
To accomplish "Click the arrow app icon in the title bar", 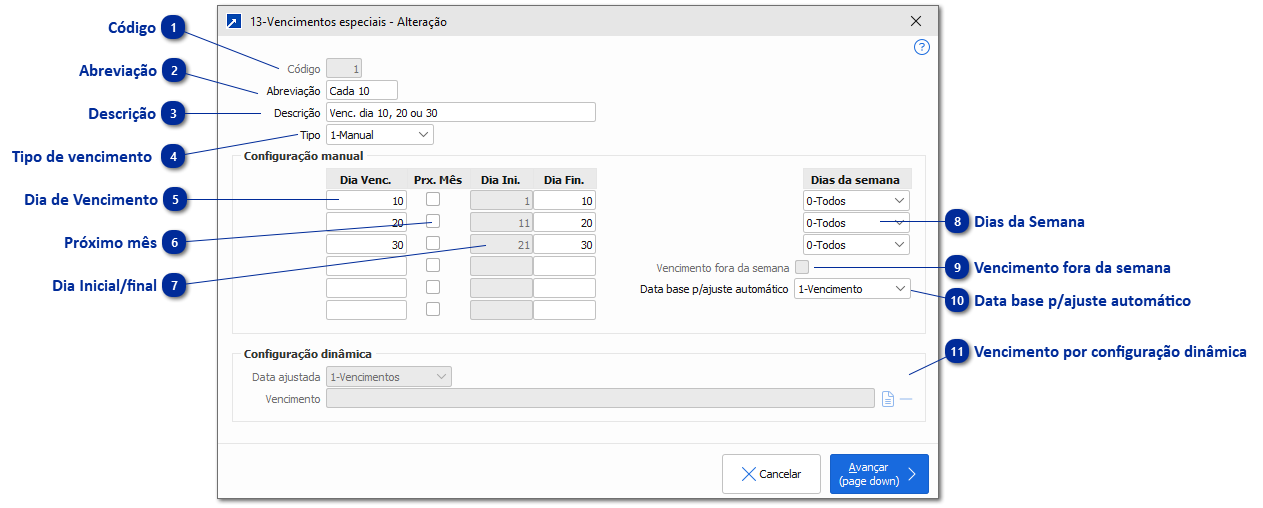I will 234,21.
